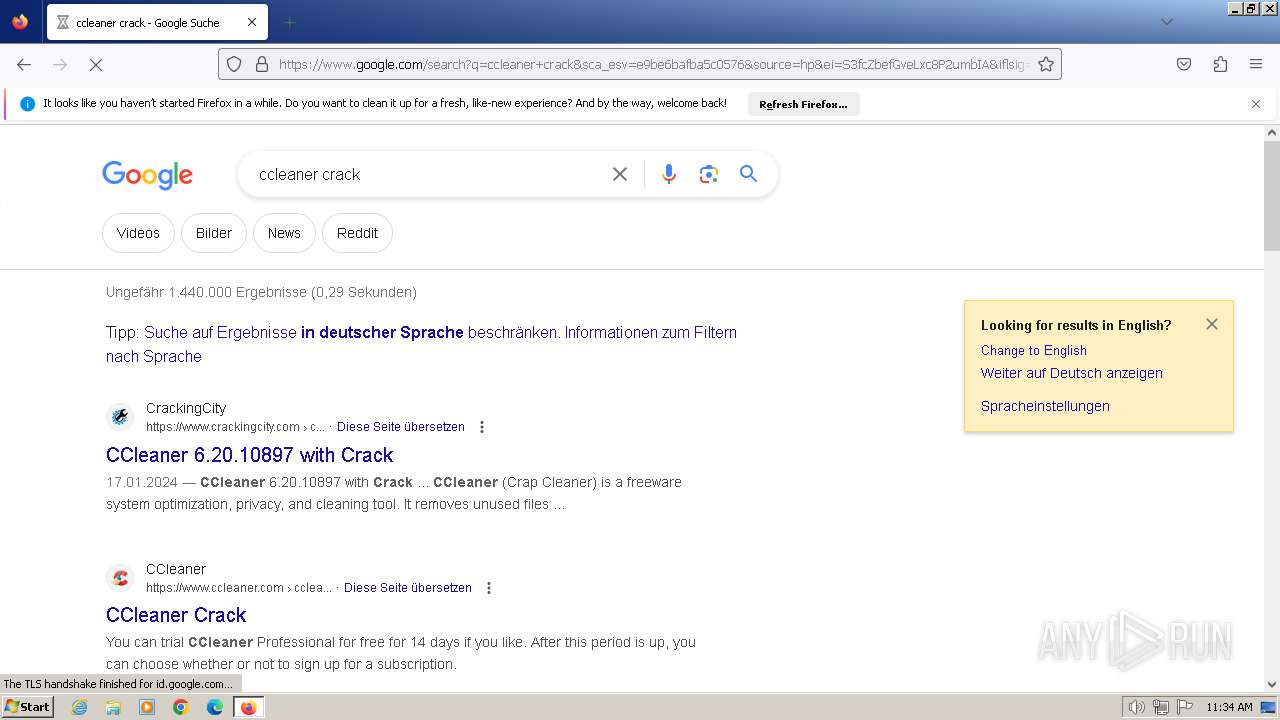The height and width of the screenshot is (720, 1280).
Task: Select the Videos filter chip
Action: [138, 233]
